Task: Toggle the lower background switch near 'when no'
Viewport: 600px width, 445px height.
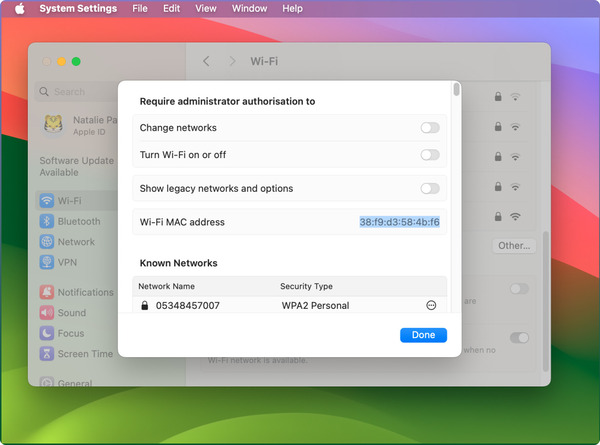Action: [x=519, y=337]
